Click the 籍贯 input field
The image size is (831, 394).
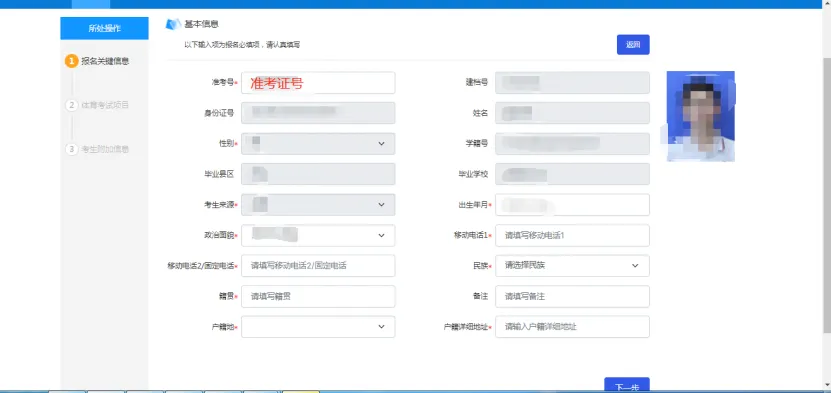[318, 296]
